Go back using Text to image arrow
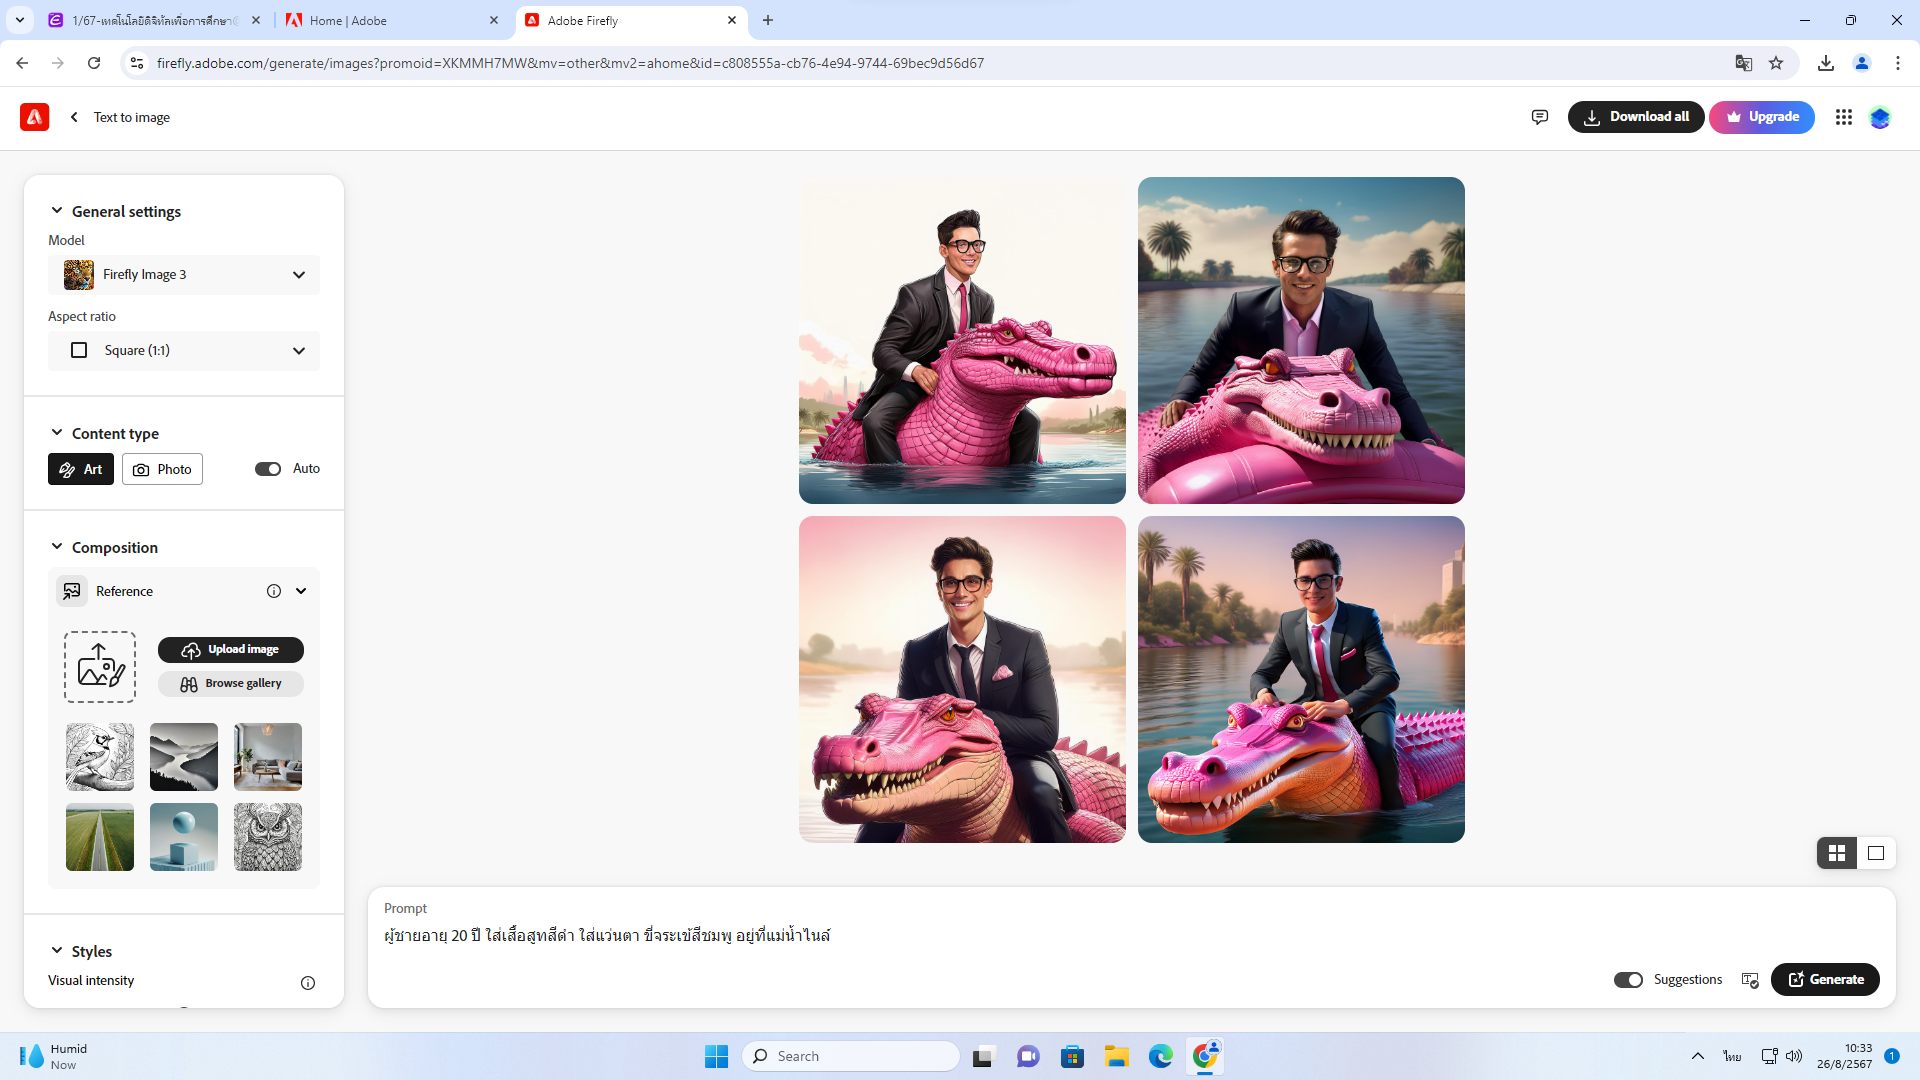The width and height of the screenshot is (1920, 1080). (x=74, y=117)
